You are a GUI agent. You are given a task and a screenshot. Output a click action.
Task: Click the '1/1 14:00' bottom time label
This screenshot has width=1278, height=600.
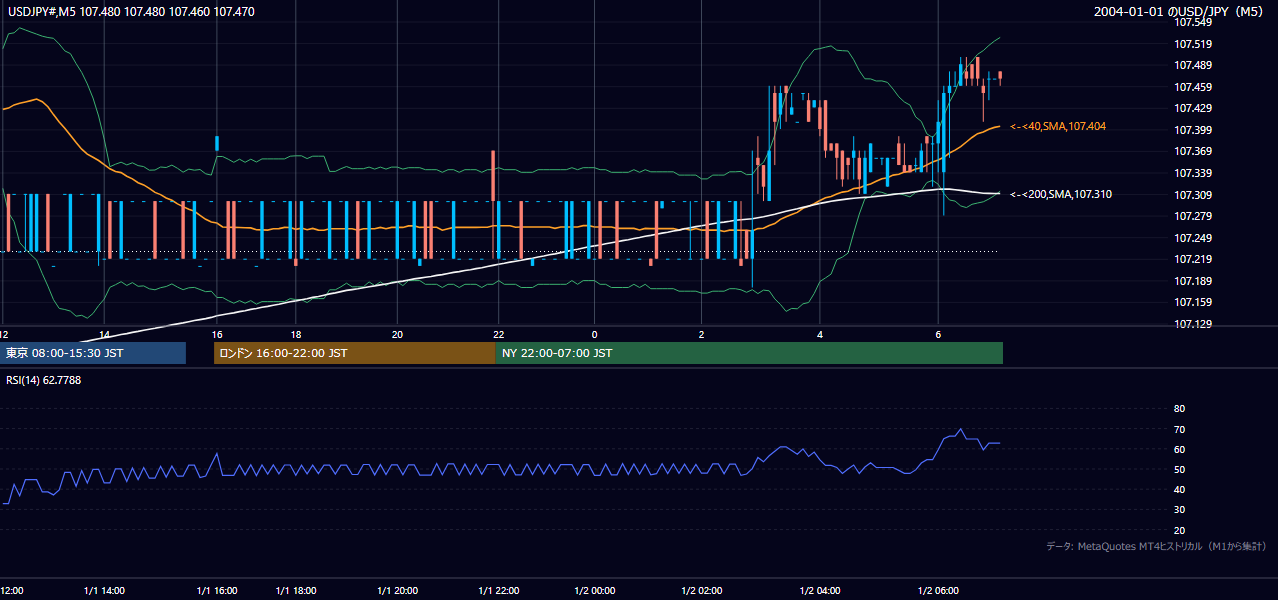click(104, 590)
